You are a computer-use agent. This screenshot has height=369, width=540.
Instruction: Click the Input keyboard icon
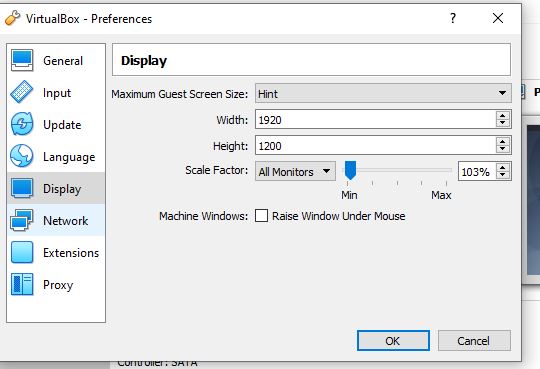tap(22, 92)
